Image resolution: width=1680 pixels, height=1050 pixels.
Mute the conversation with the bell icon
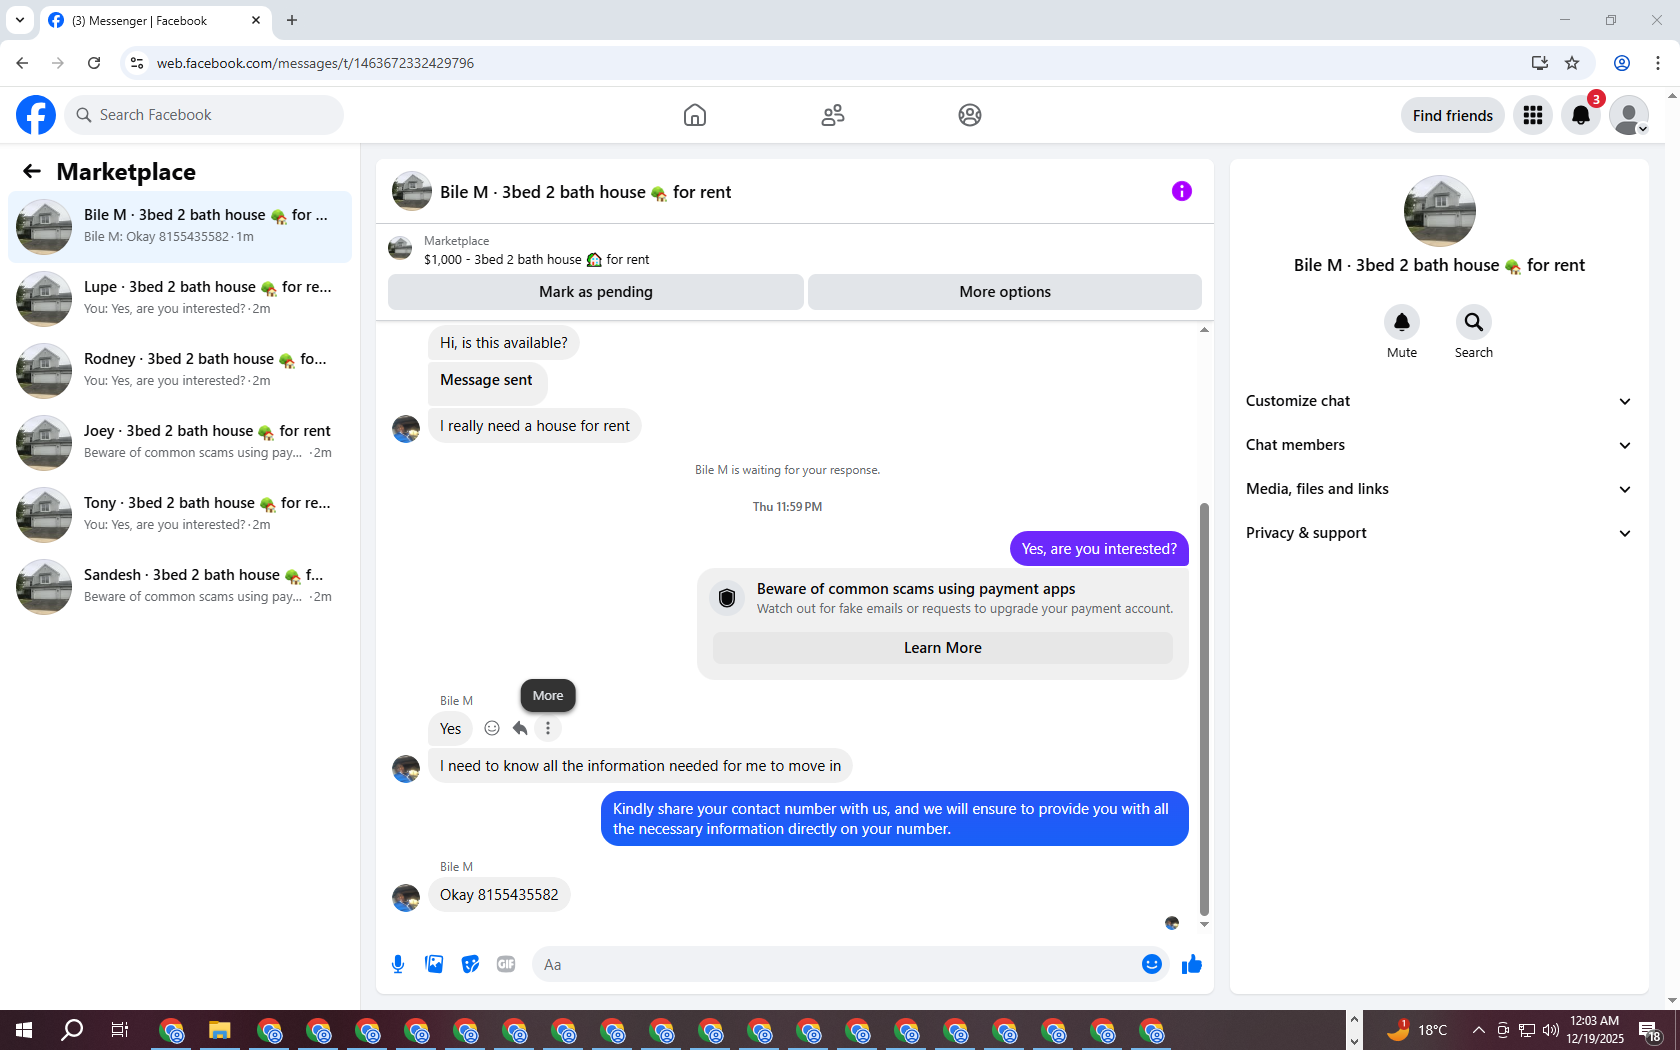click(x=1402, y=322)
